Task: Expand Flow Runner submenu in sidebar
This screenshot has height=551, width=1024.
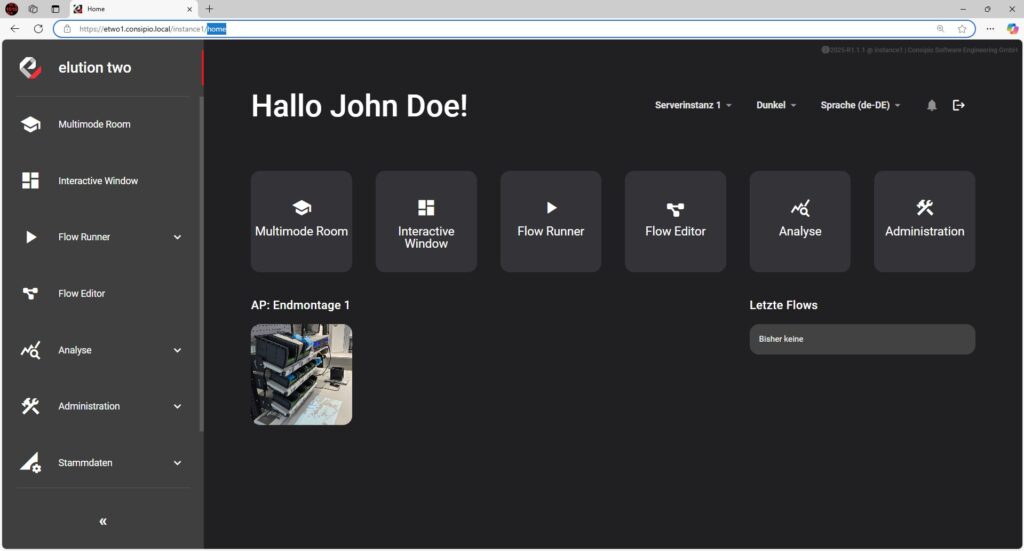Action: [x=177, y=238]
